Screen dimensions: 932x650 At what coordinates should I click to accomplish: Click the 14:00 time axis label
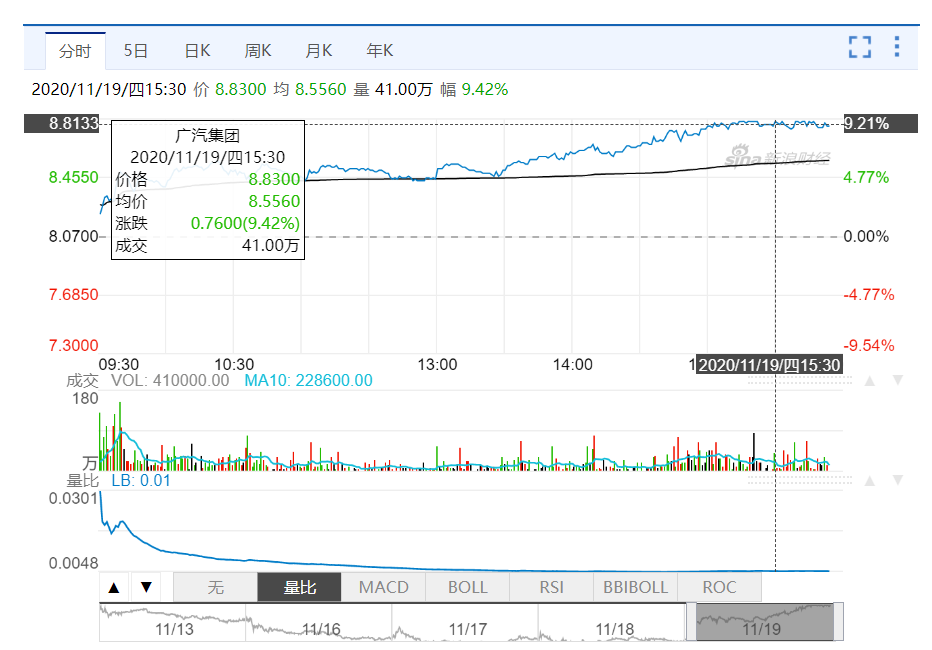point(572,365)
